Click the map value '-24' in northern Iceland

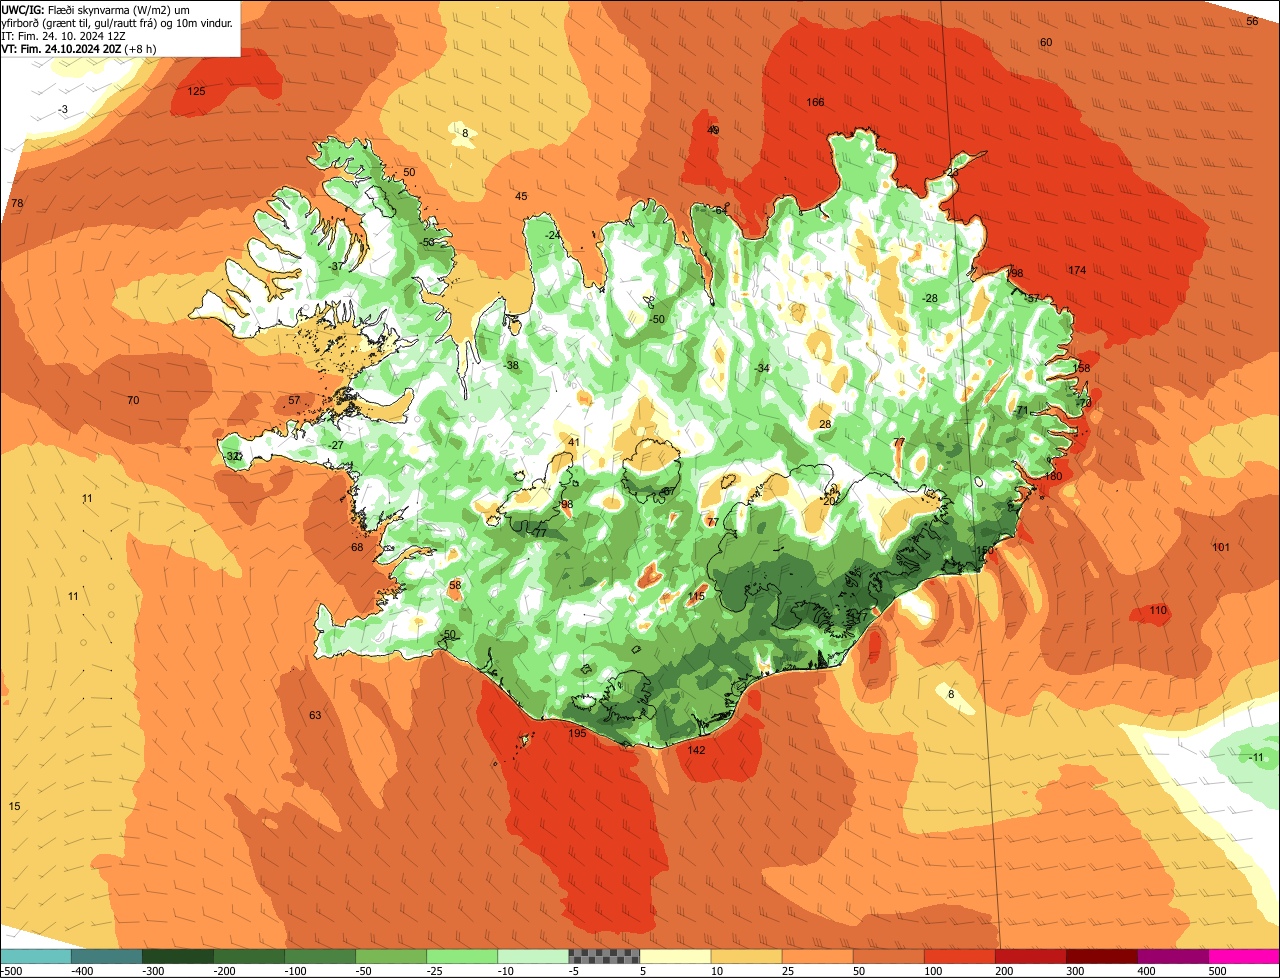click(552, 235)
